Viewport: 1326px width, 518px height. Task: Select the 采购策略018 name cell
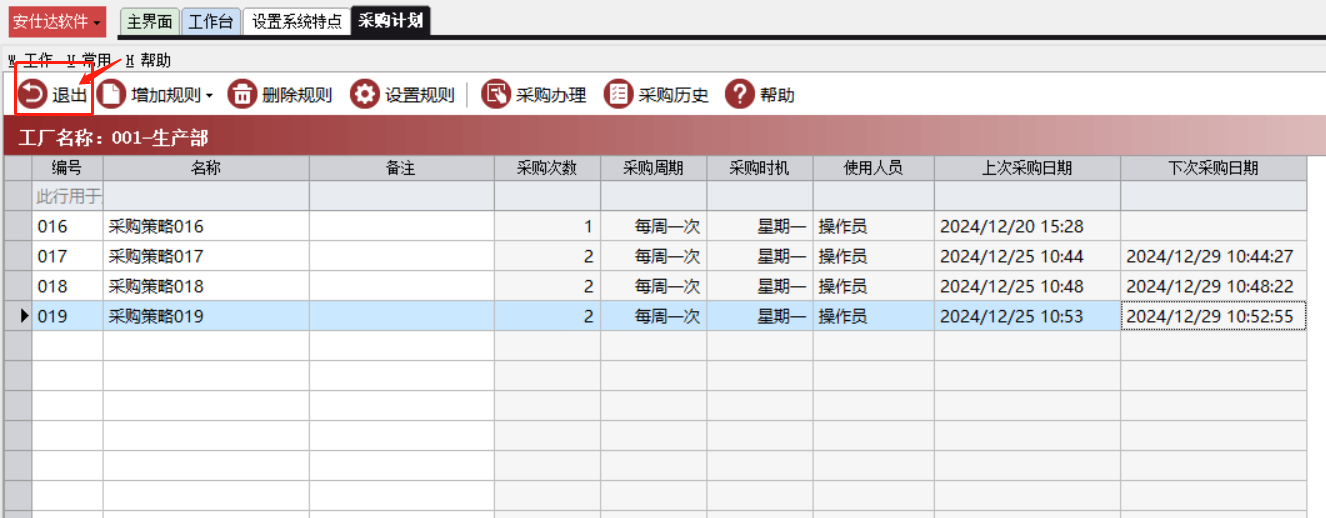pyautogui.click(x=206, y=286)
